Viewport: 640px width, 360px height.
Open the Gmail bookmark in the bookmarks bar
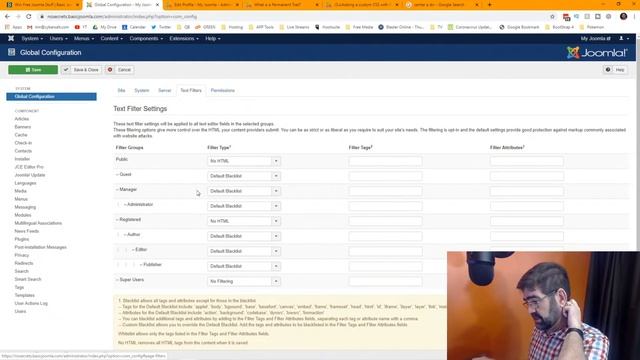48,27
